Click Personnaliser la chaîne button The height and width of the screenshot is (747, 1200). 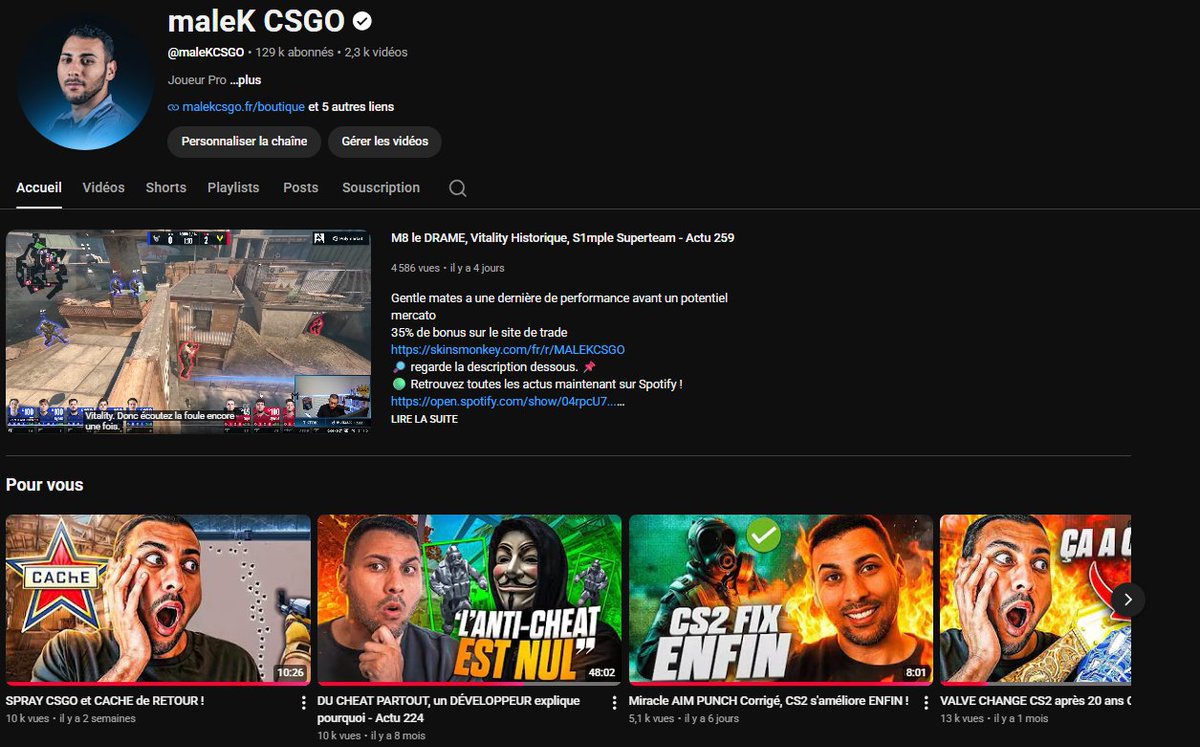point(244,141)
